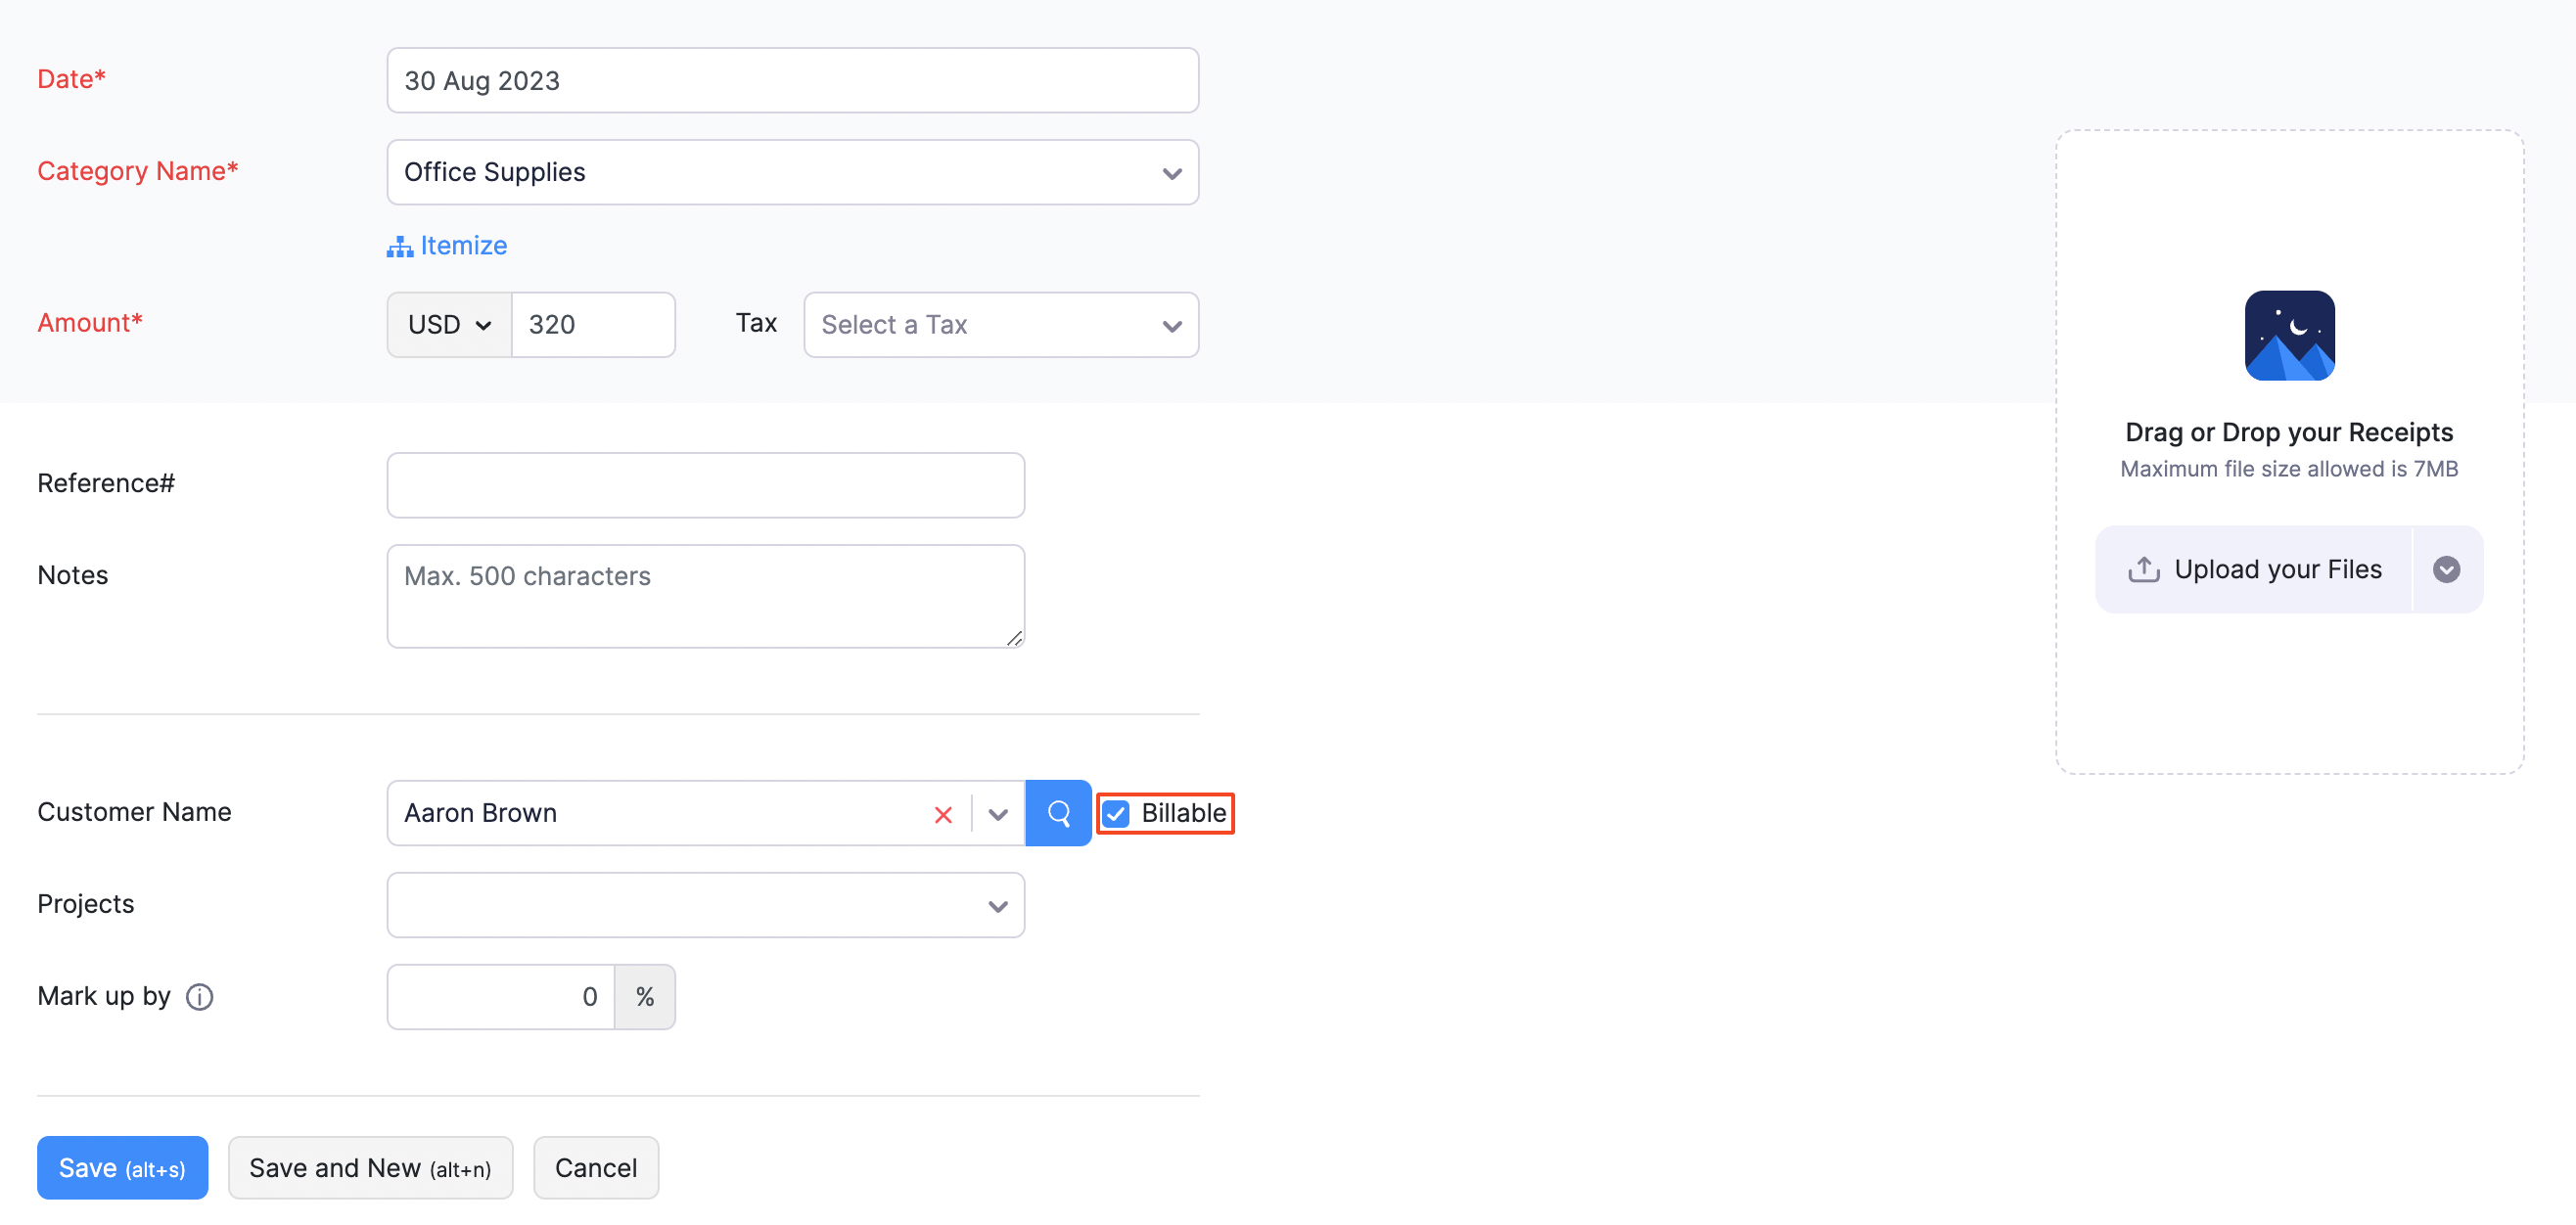Focus the Reference# input field

pyautogui.click(x=705, y=485)
